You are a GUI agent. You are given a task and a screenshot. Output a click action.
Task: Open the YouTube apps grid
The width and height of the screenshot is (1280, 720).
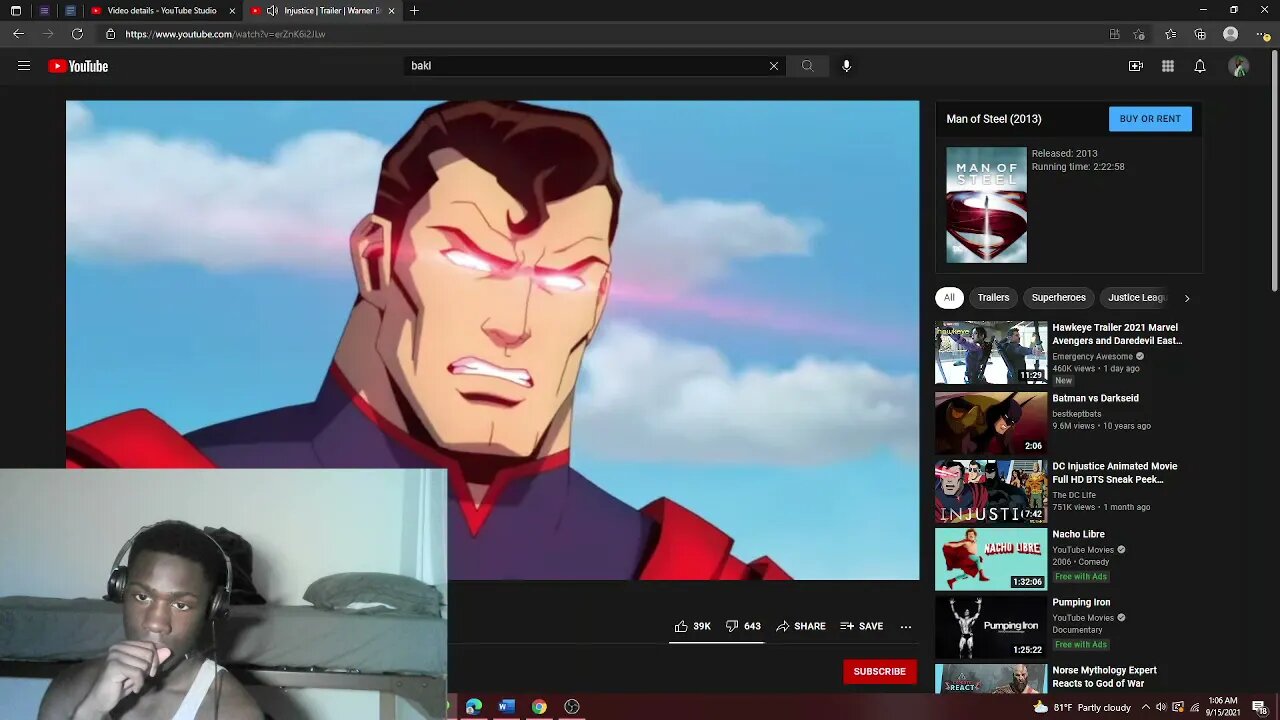click(x=1168, y=66)
